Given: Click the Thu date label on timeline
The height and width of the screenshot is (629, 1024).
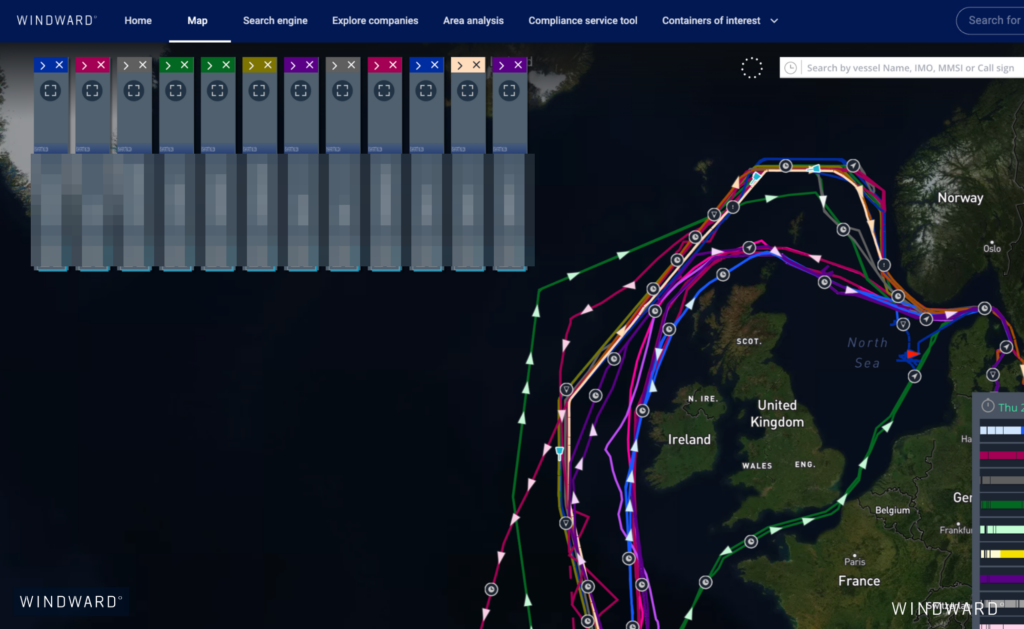Looking at the screenshot, I should (x=1010, y=408).
